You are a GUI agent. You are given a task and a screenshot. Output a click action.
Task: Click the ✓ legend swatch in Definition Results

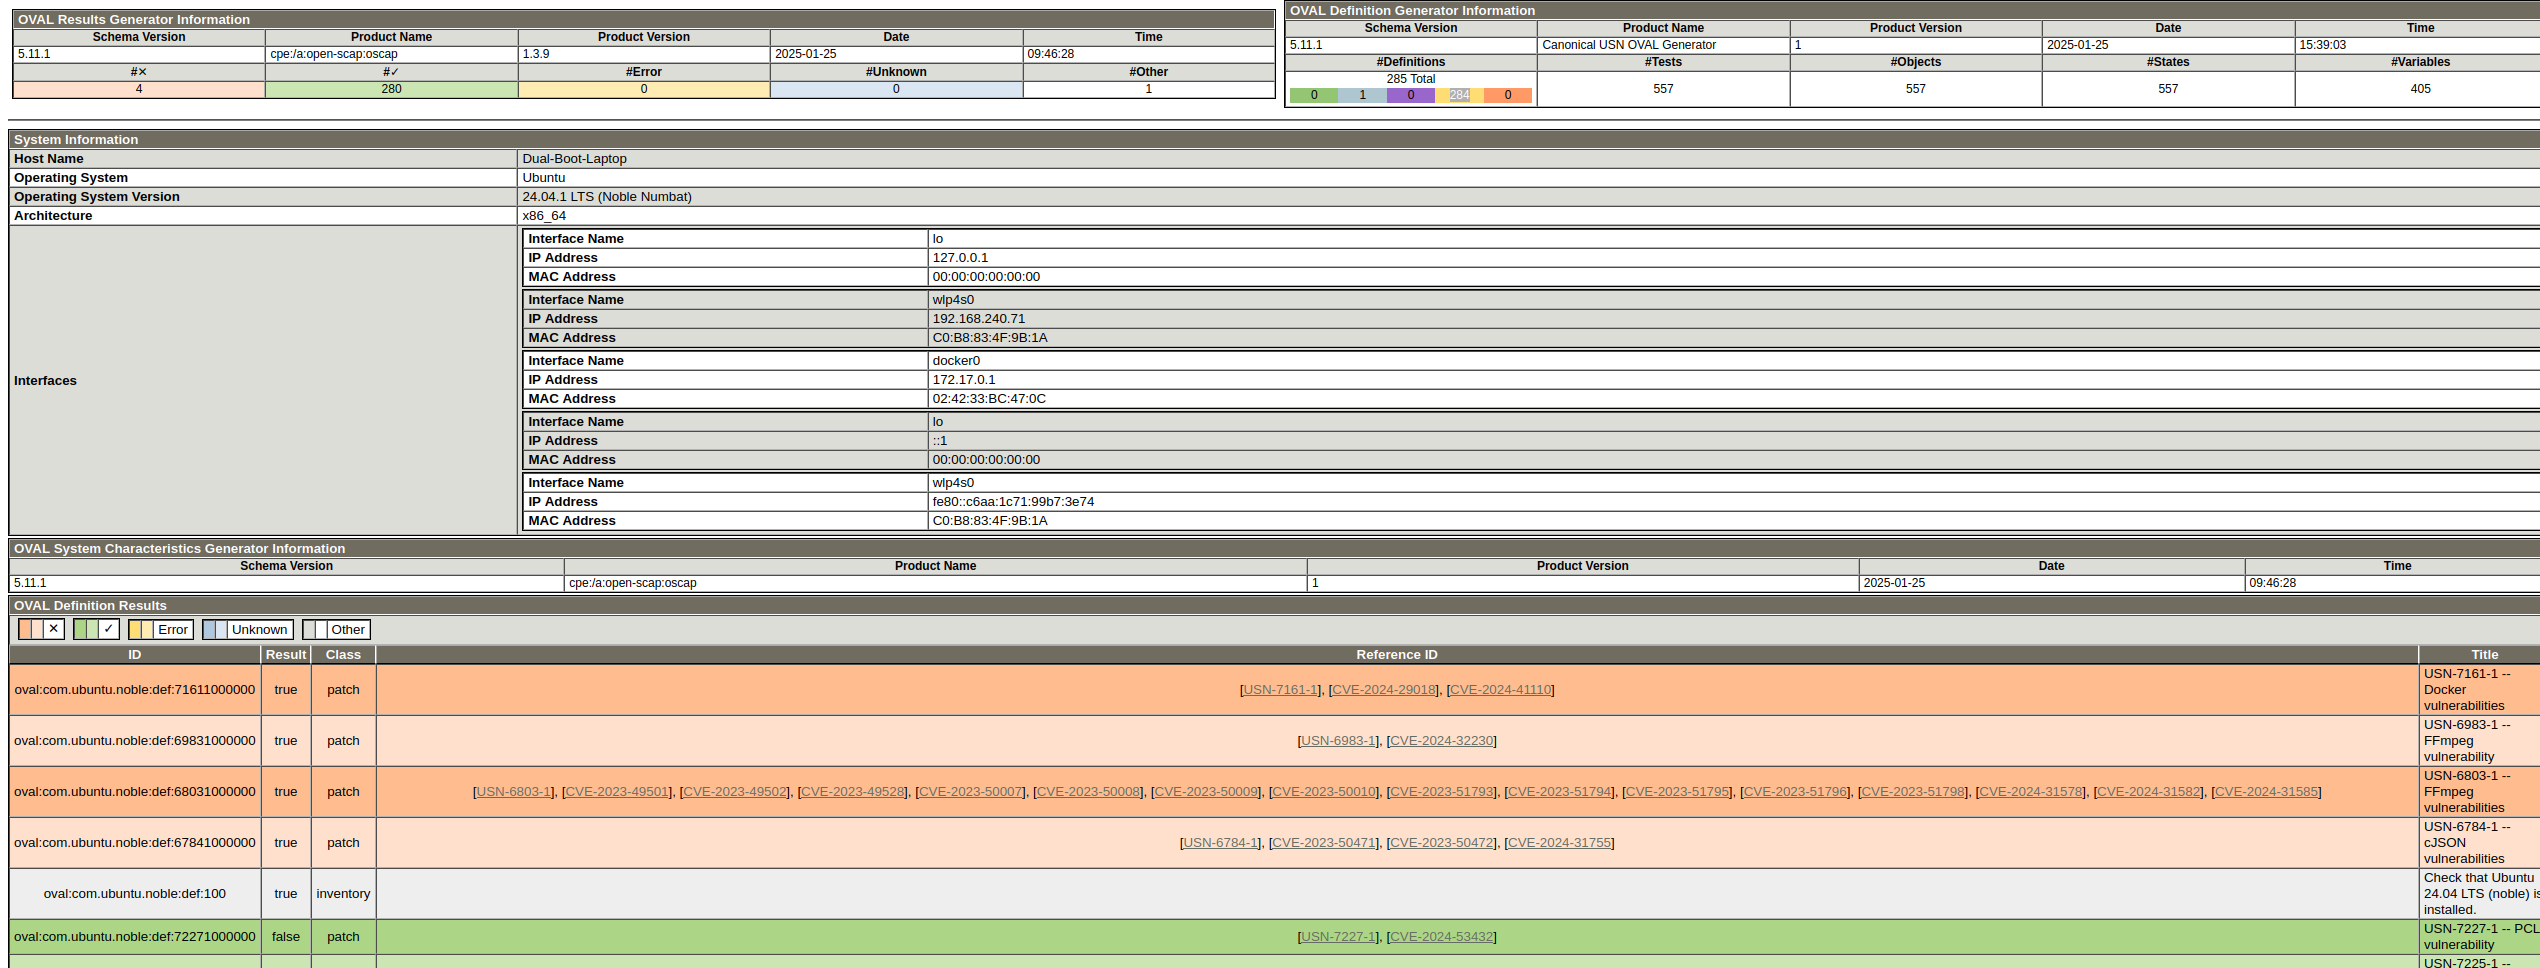tap(96, 629)
